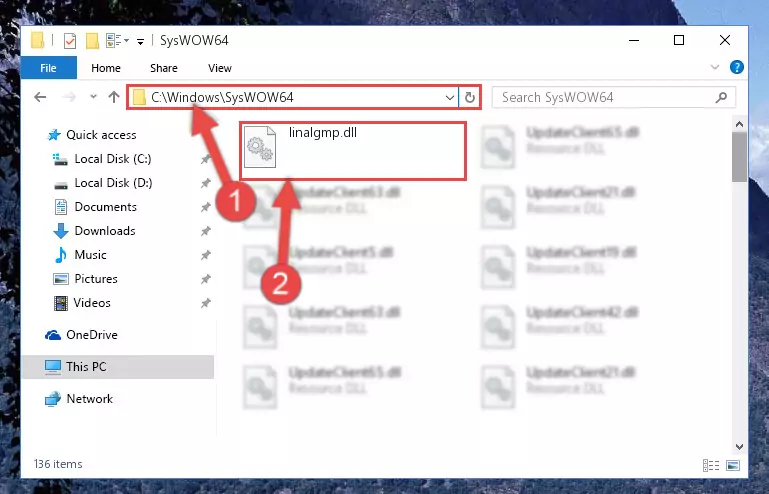The height and width of the screenshot is (494, 769).
Task: Click the Music note icon
Action: tap(61, 255)
